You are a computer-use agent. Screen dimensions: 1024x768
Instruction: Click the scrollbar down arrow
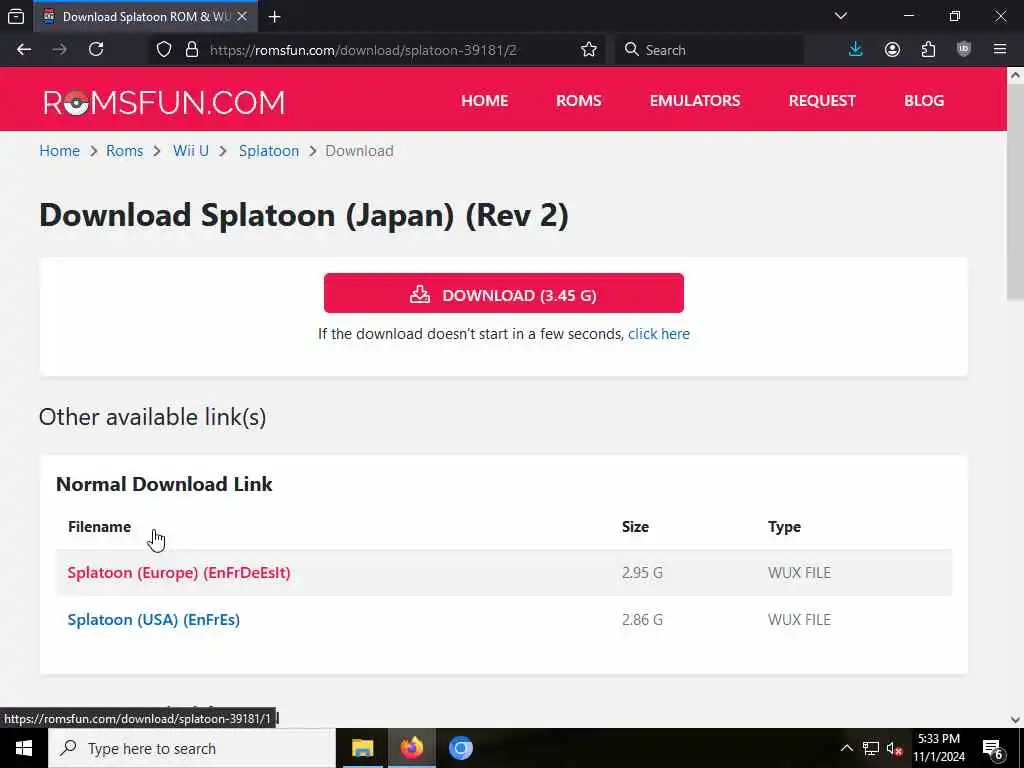(1015, 720)
